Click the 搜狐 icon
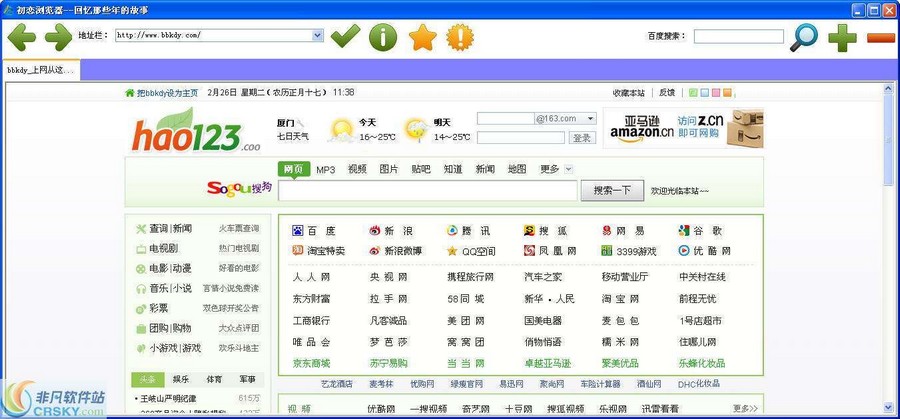900x419 pixels. pos(529,231)
